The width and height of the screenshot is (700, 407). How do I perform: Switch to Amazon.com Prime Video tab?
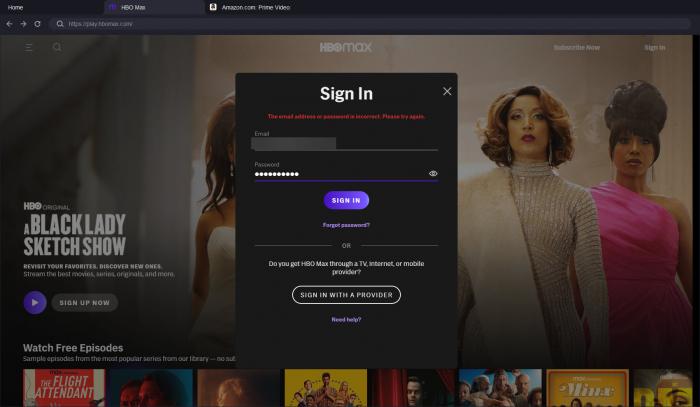[x=256, y=7]
